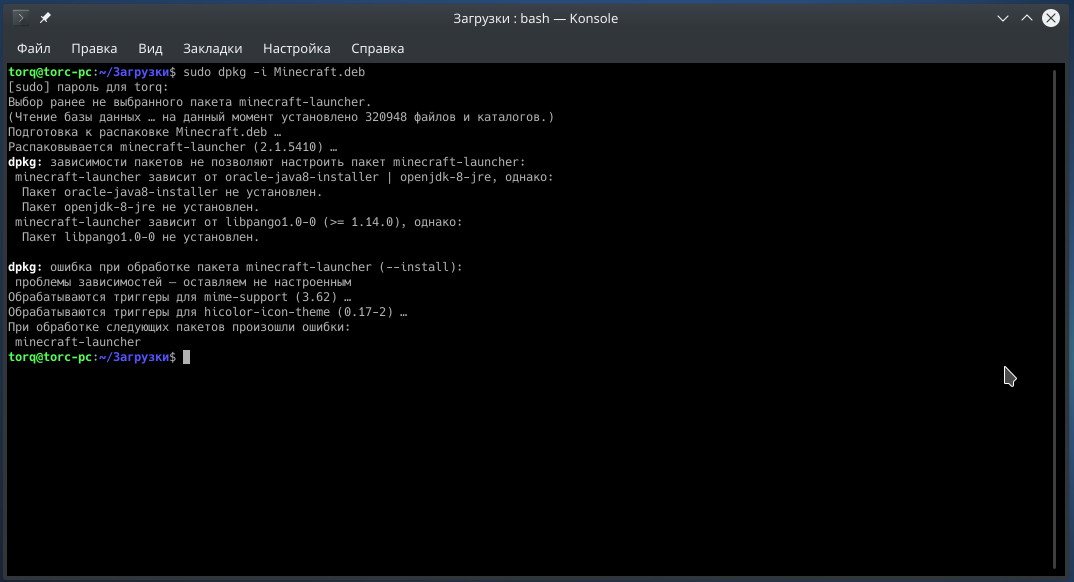Click the 'ошибка при обработке пакета' dpkg line
The width and height of the screenshot is (1074, 582).
point(235,267)
